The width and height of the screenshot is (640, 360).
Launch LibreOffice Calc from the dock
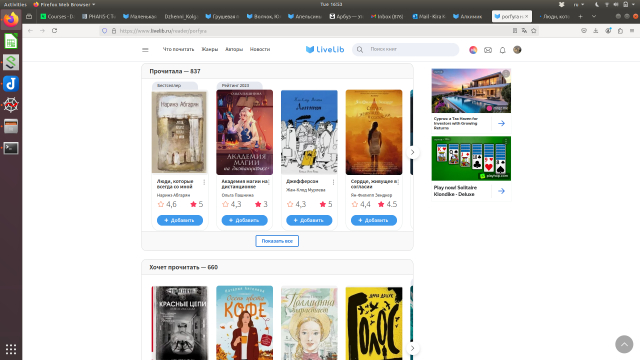click(11, 41)
